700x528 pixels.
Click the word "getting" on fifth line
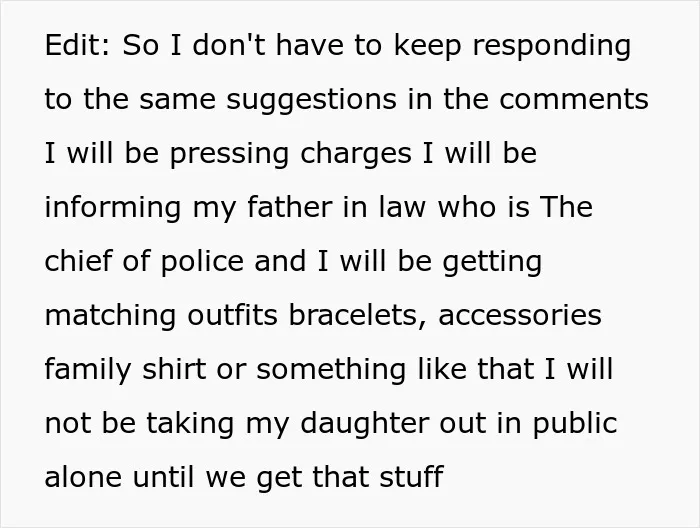(492, 262)
